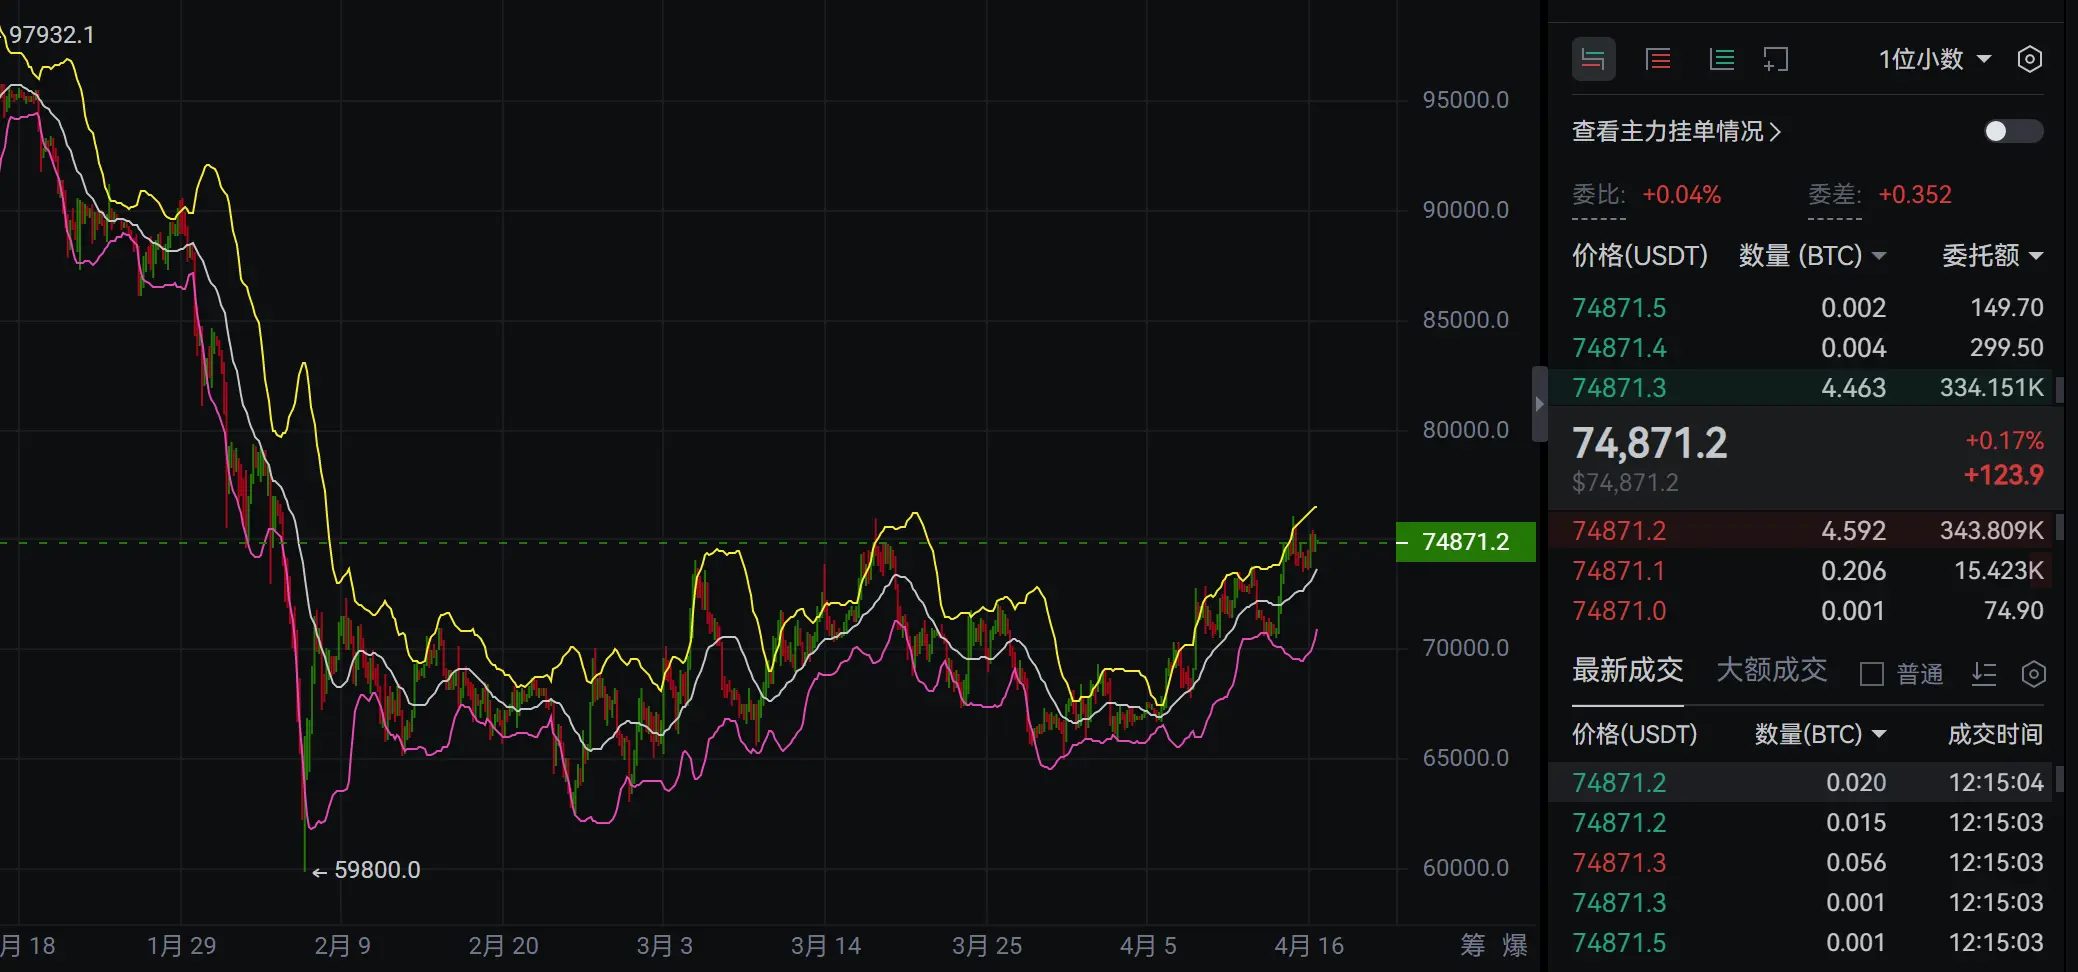Viewport: 2078px width, 972px height.
Task: Click the green current price tag on chart axis
Action: pyautogui.click(x=1466, y=542)
